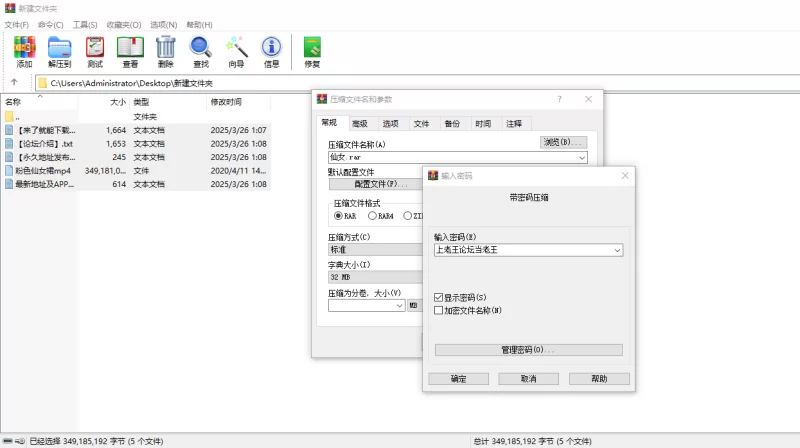Click the 信息 (Info) toolbar icon
Screen dimensions: 800x448
pyautogui.click(x=271, y=52)
